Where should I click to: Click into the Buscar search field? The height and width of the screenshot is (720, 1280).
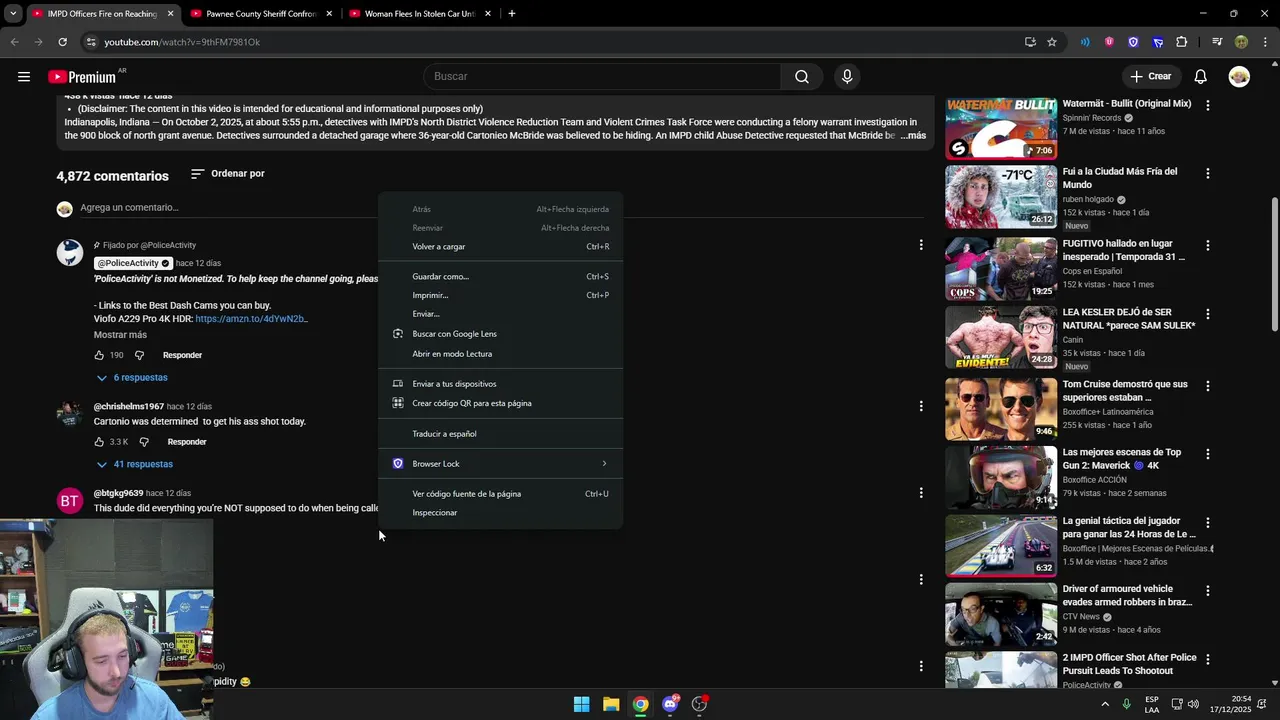600,77
